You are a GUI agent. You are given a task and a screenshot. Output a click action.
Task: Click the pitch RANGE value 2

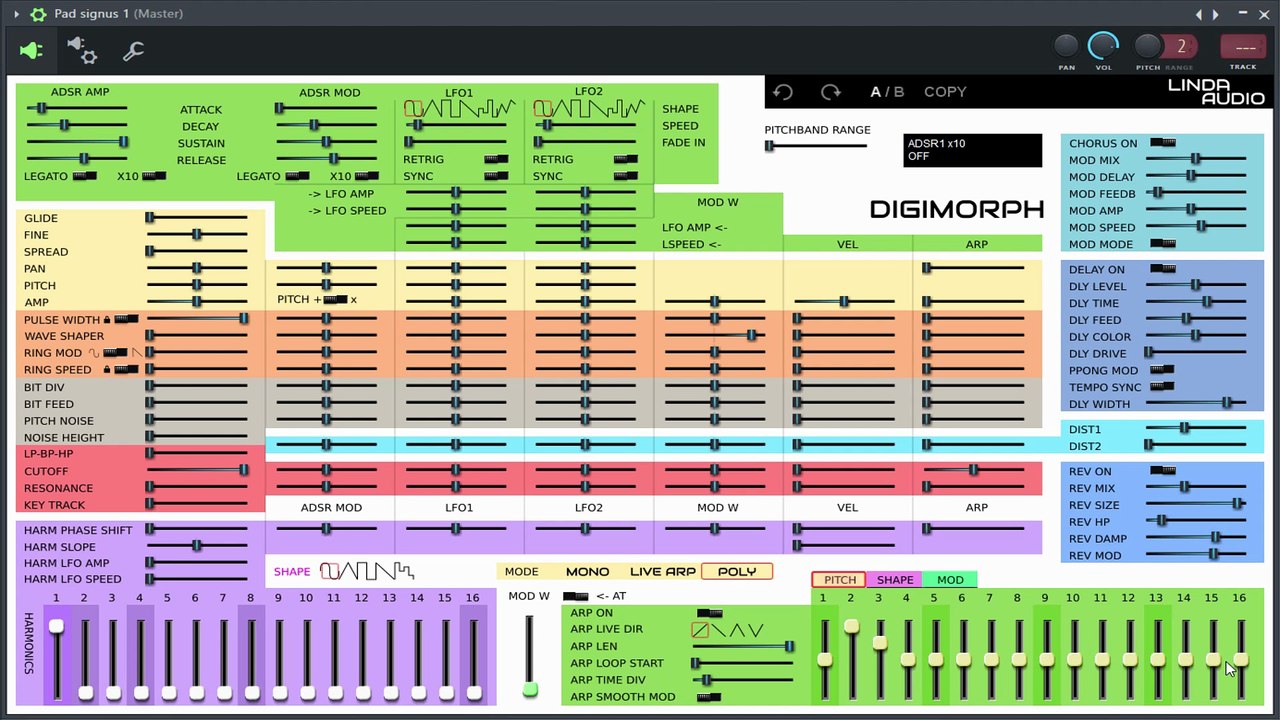(1181, 46)
